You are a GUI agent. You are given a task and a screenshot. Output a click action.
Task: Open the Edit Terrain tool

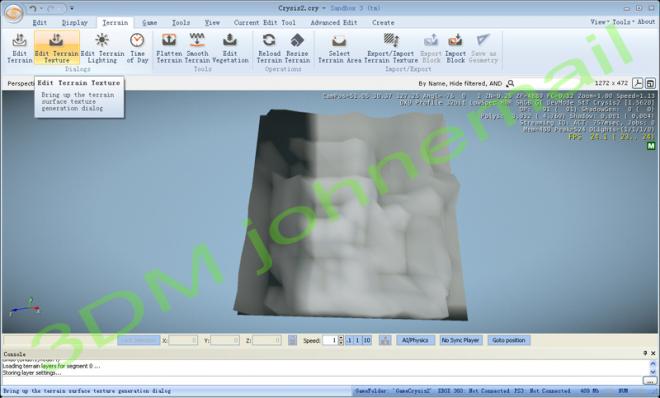pyautogui.click(x=19, y=48)
